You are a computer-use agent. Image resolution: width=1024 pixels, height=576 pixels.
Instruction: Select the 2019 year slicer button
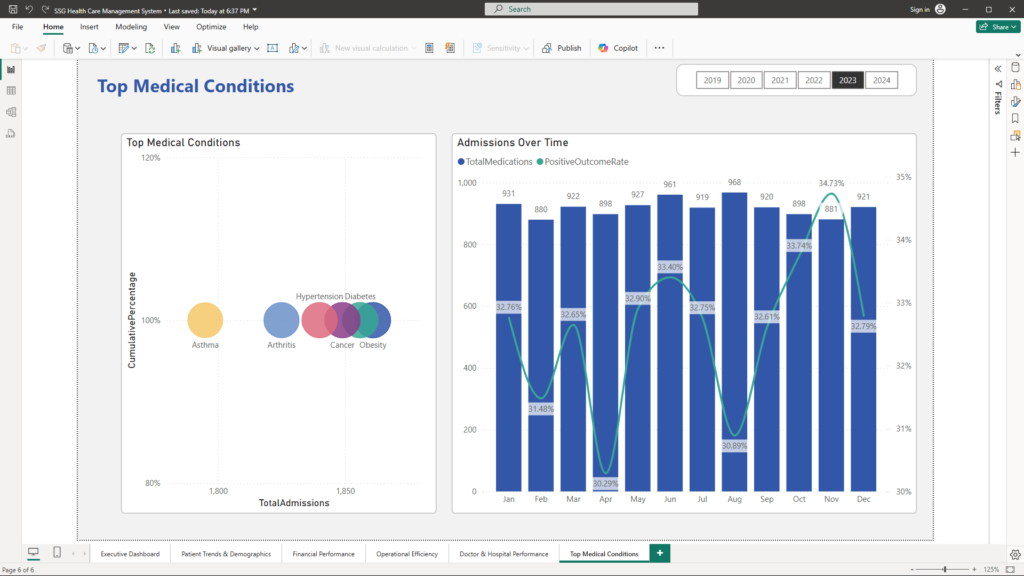click(712, 80)
